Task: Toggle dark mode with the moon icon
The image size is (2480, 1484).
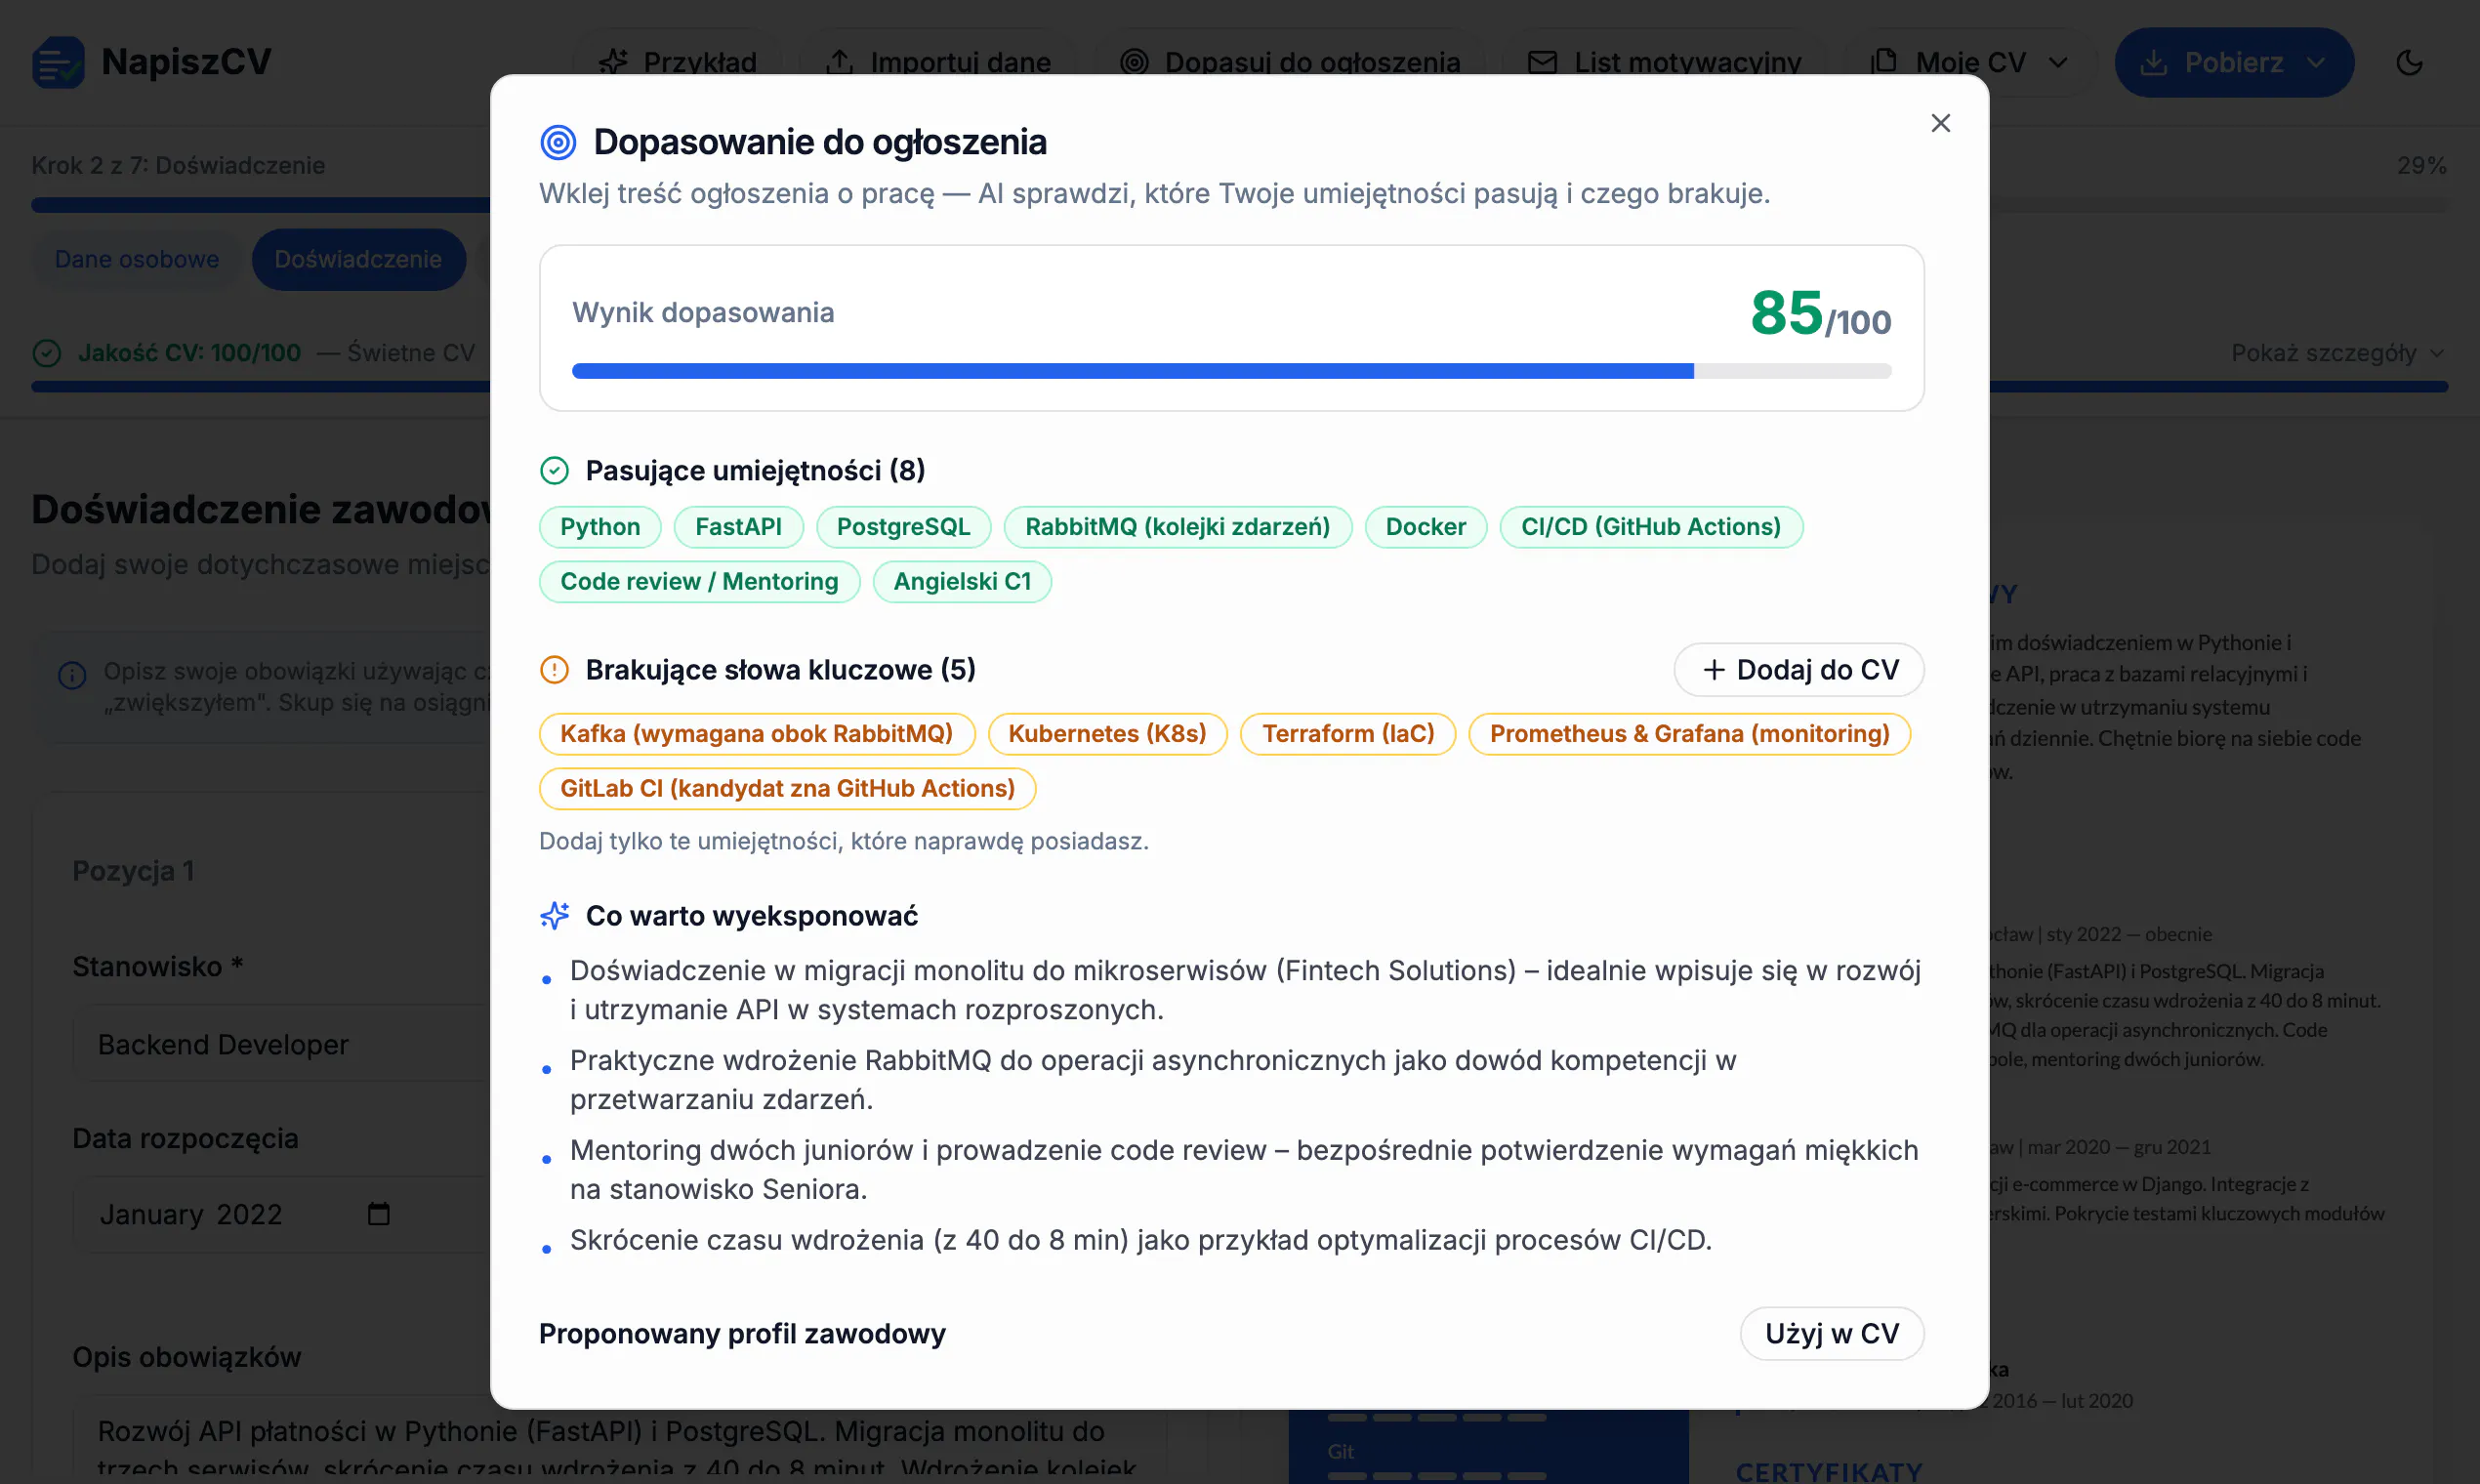Action: [x=2409, y=62]
